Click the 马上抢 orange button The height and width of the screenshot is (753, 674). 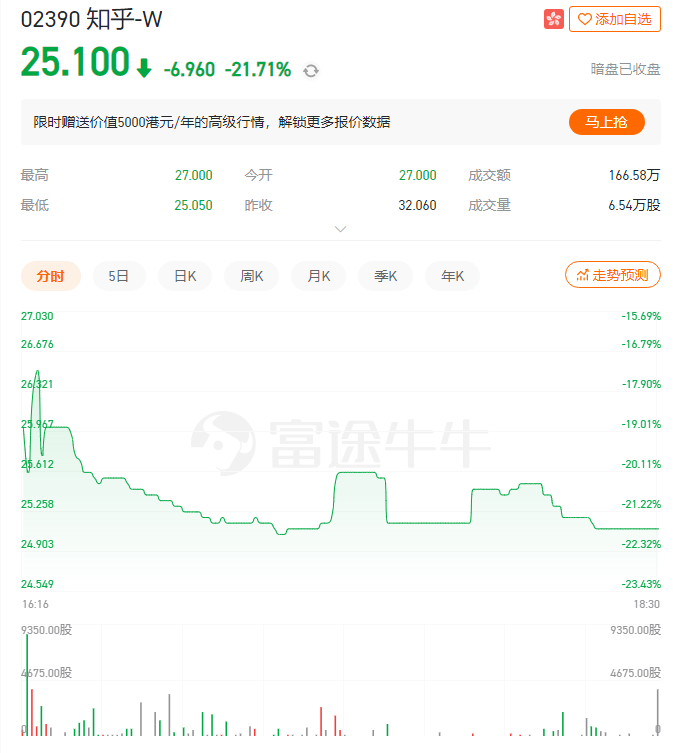click(x=606, y=122)
